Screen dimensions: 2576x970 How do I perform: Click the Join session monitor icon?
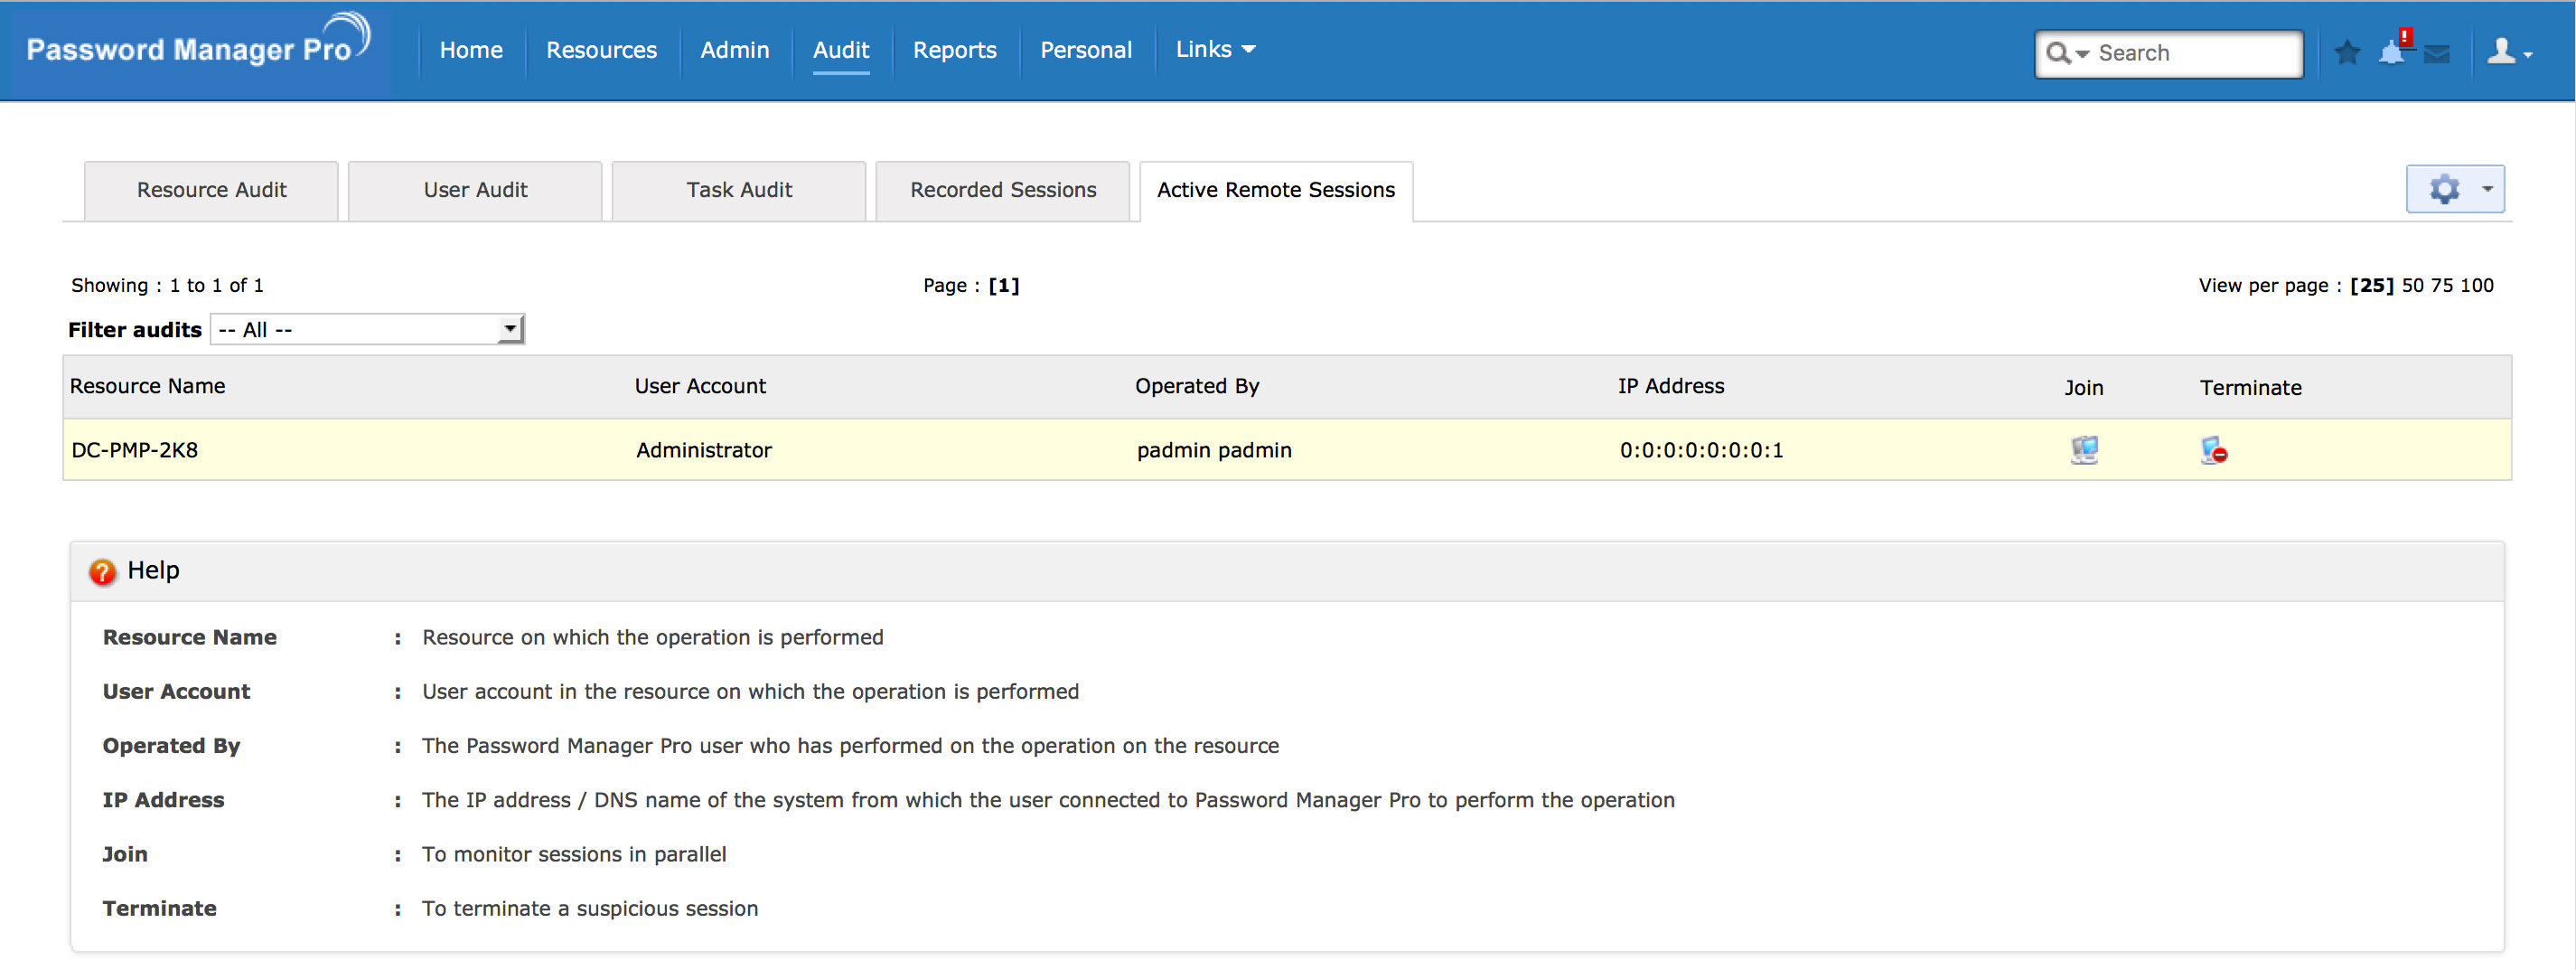tap(2084, 450)
